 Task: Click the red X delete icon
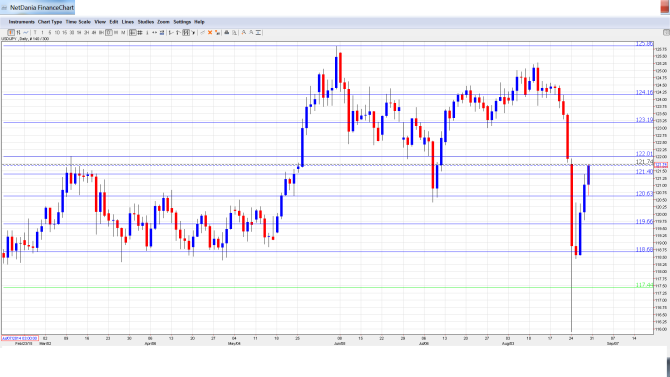210,32
